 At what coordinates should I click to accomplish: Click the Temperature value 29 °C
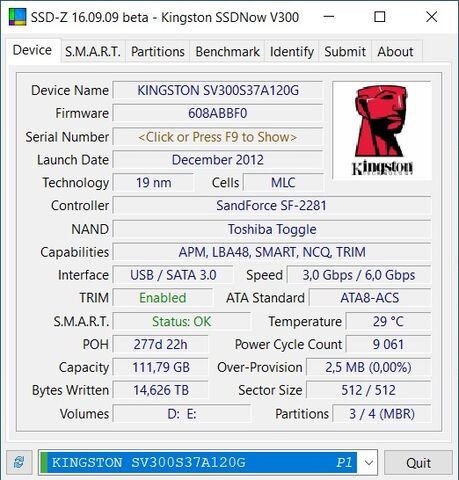coord(388,322)
